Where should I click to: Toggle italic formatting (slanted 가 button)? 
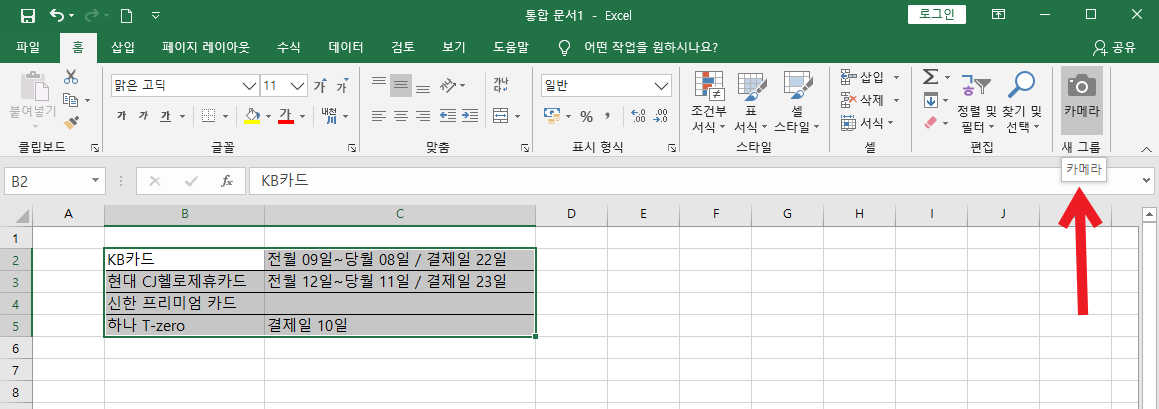tap(143, 115)
